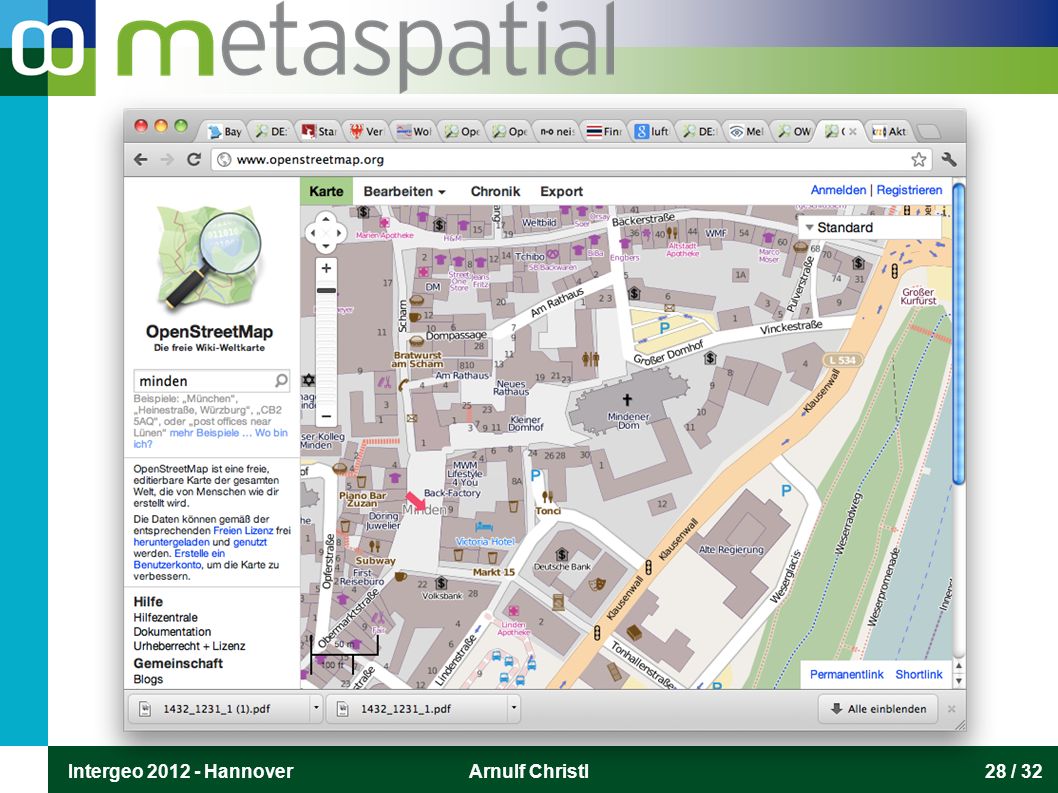
Task: Select the Karte tab
Action: [327, 192]
